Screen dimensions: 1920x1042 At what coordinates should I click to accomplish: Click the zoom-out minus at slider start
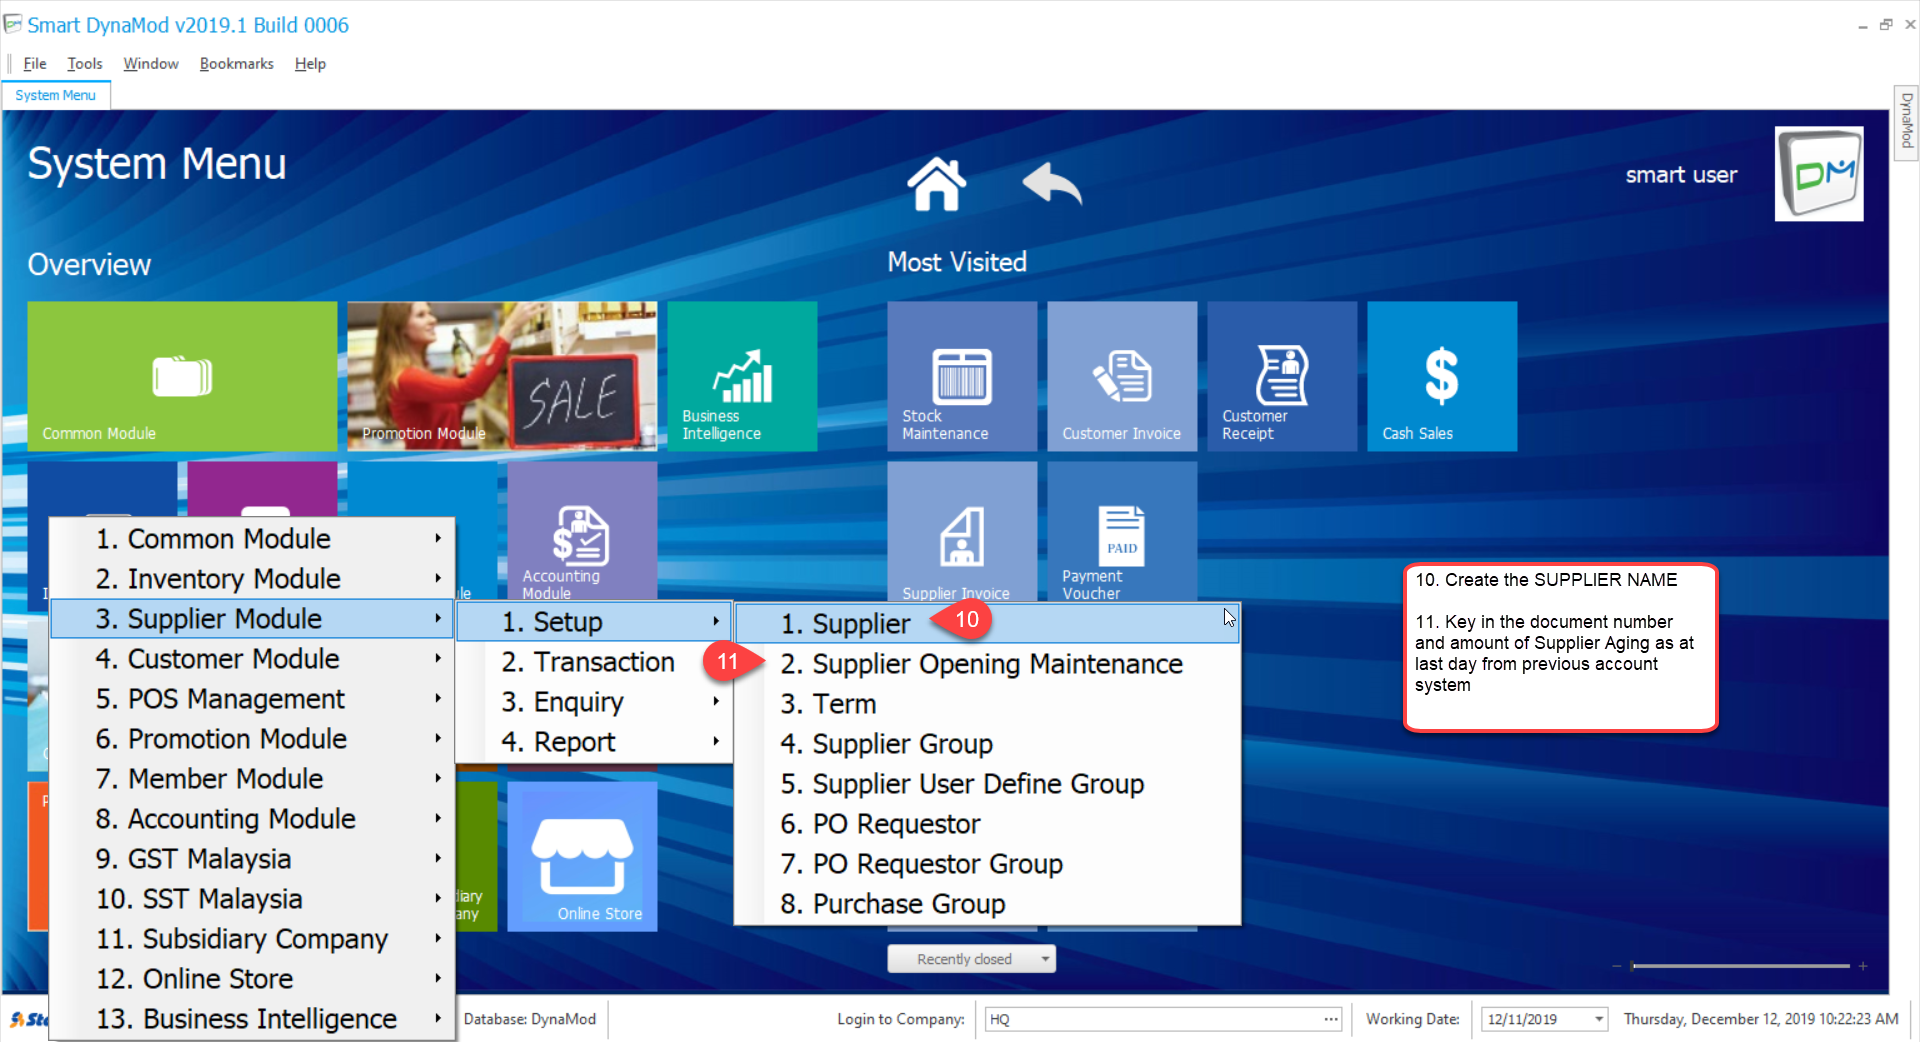1617,966
